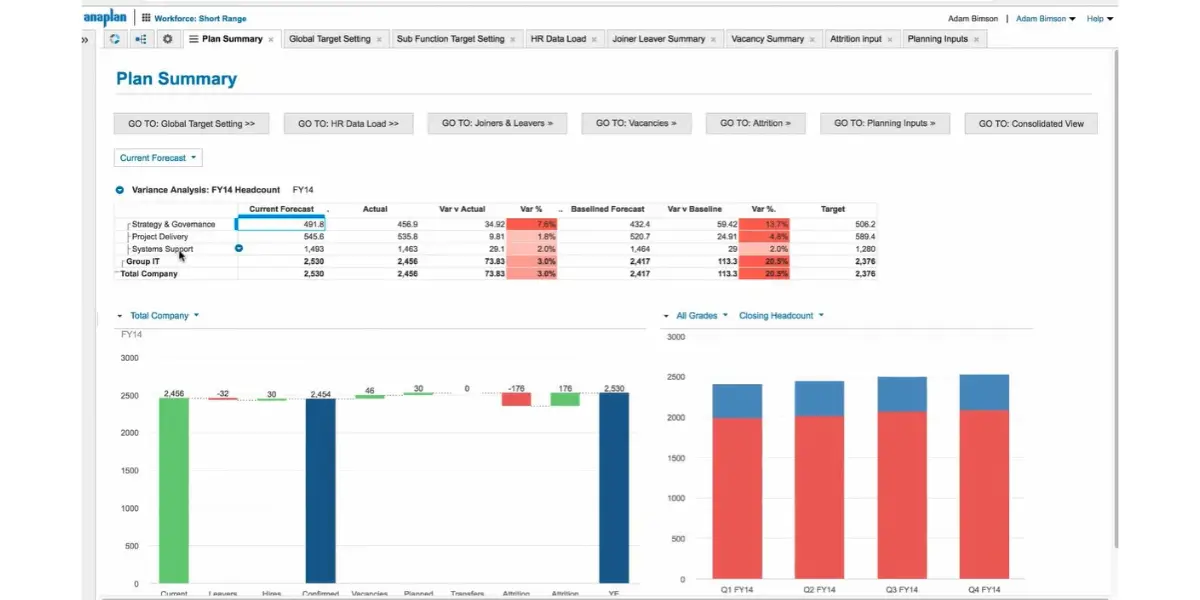Click the green Current bar in waterfall chart
The height and width of the screenshot is (600, 1200).
[174, 490]
